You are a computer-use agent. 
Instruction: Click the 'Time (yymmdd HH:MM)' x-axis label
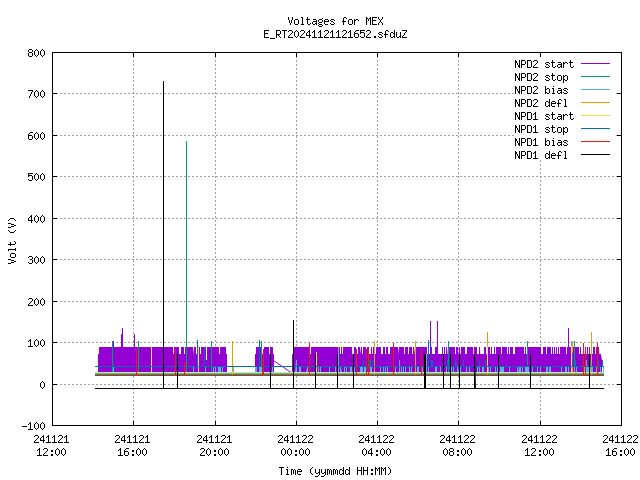[335, 471]
